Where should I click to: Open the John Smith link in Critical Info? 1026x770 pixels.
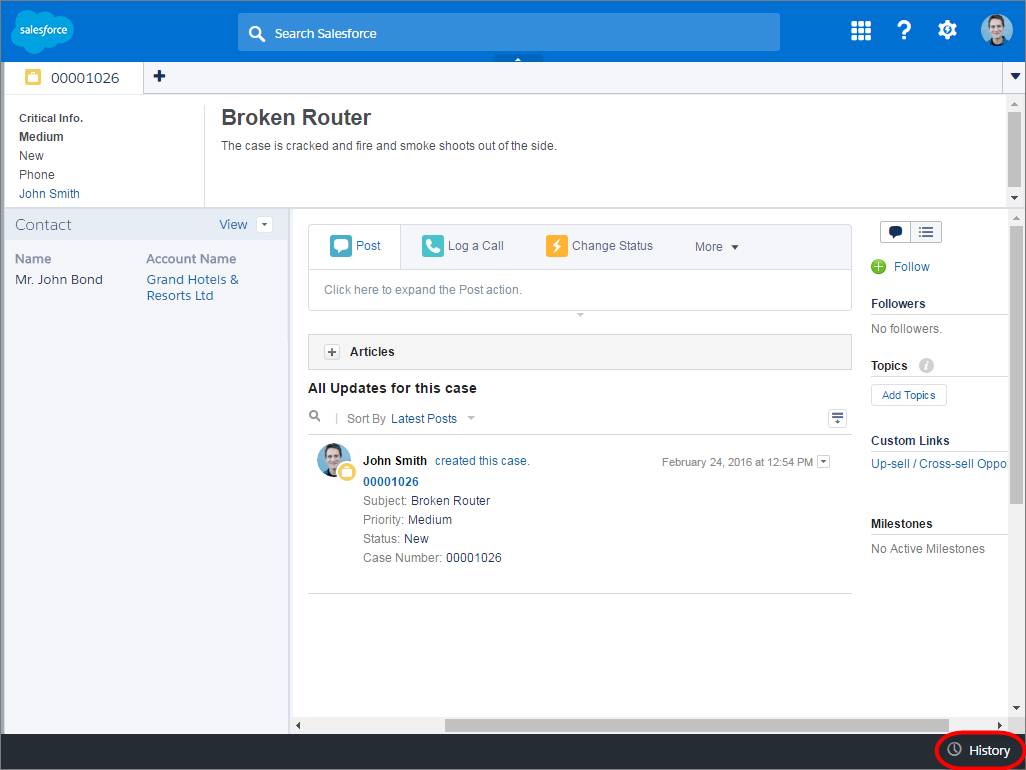[49, 194]
